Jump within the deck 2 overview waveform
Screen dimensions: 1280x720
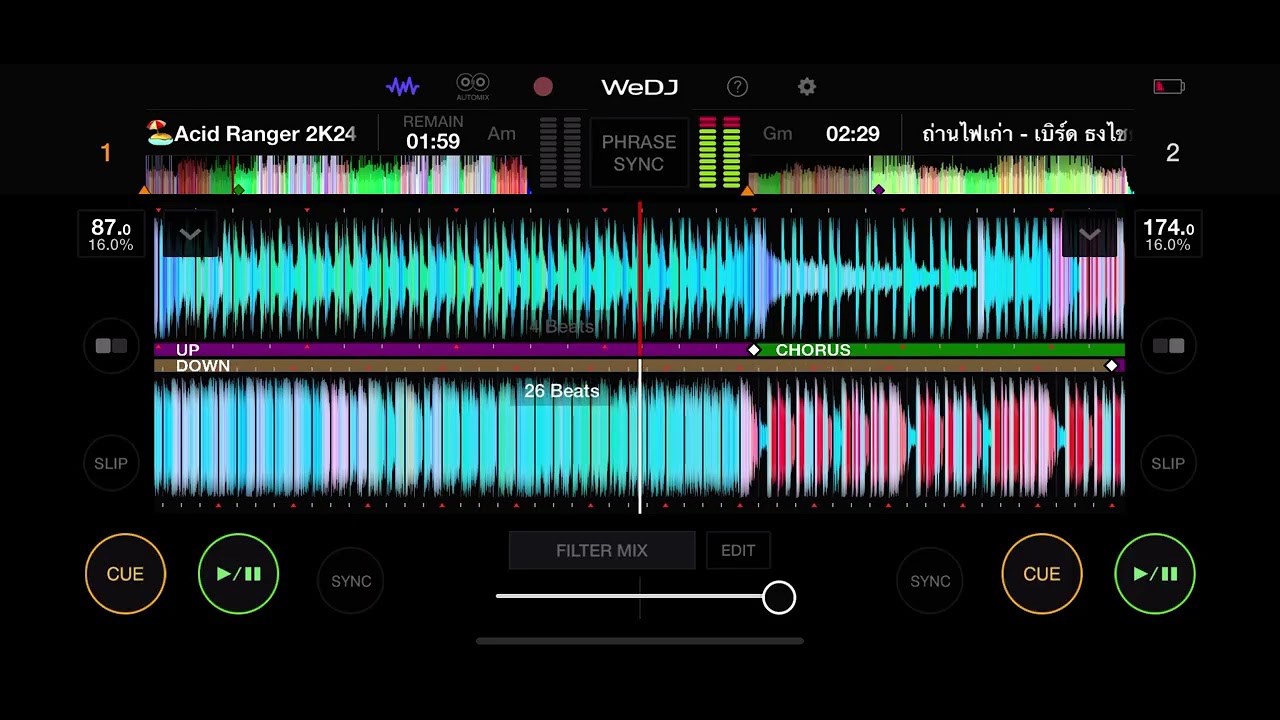click(940, 174)
